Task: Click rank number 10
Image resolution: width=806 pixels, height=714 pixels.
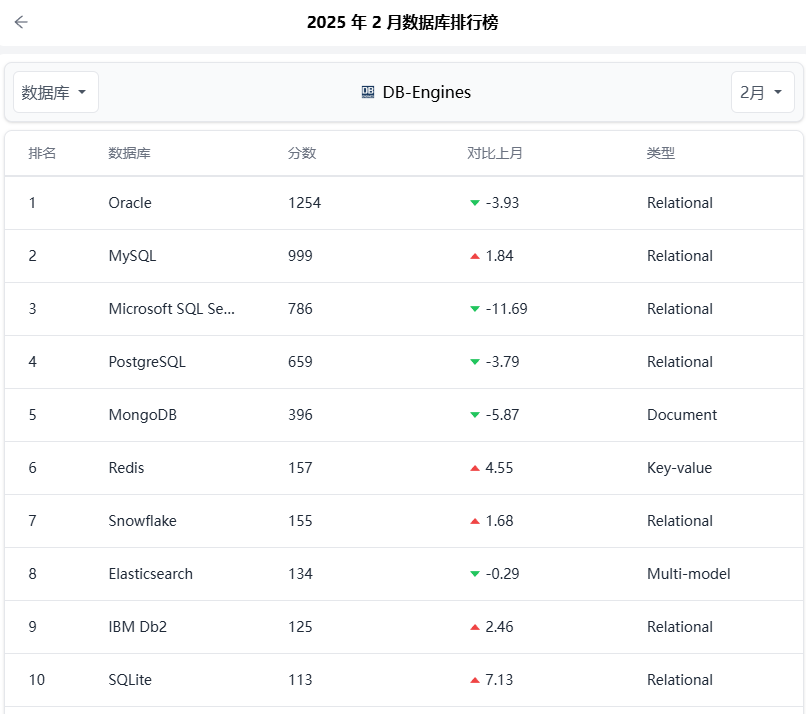Action: click(x=36, y=680)
